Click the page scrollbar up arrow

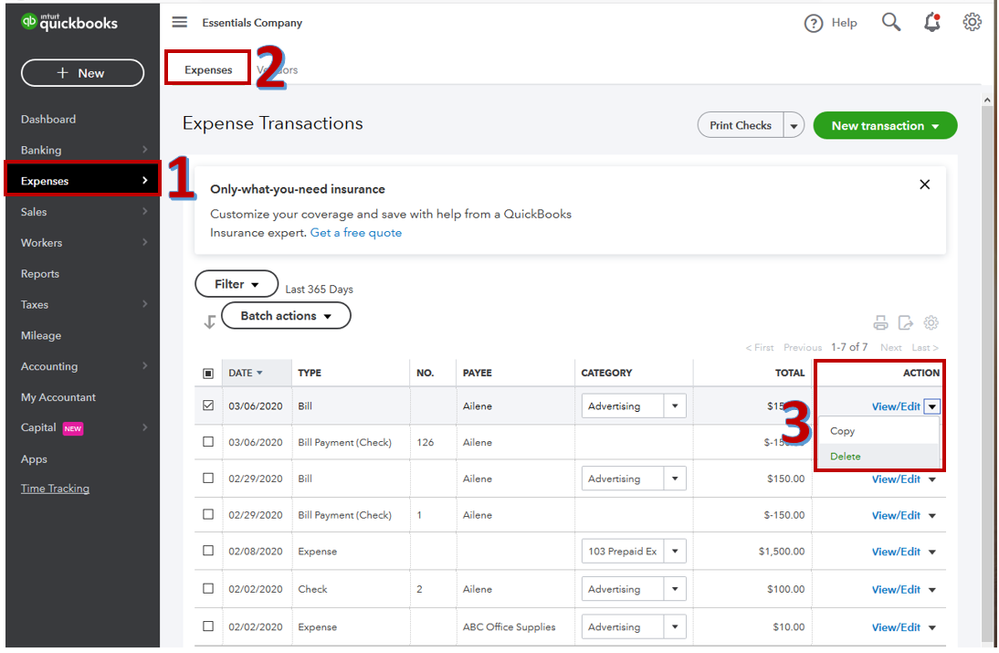click(987, 100)
